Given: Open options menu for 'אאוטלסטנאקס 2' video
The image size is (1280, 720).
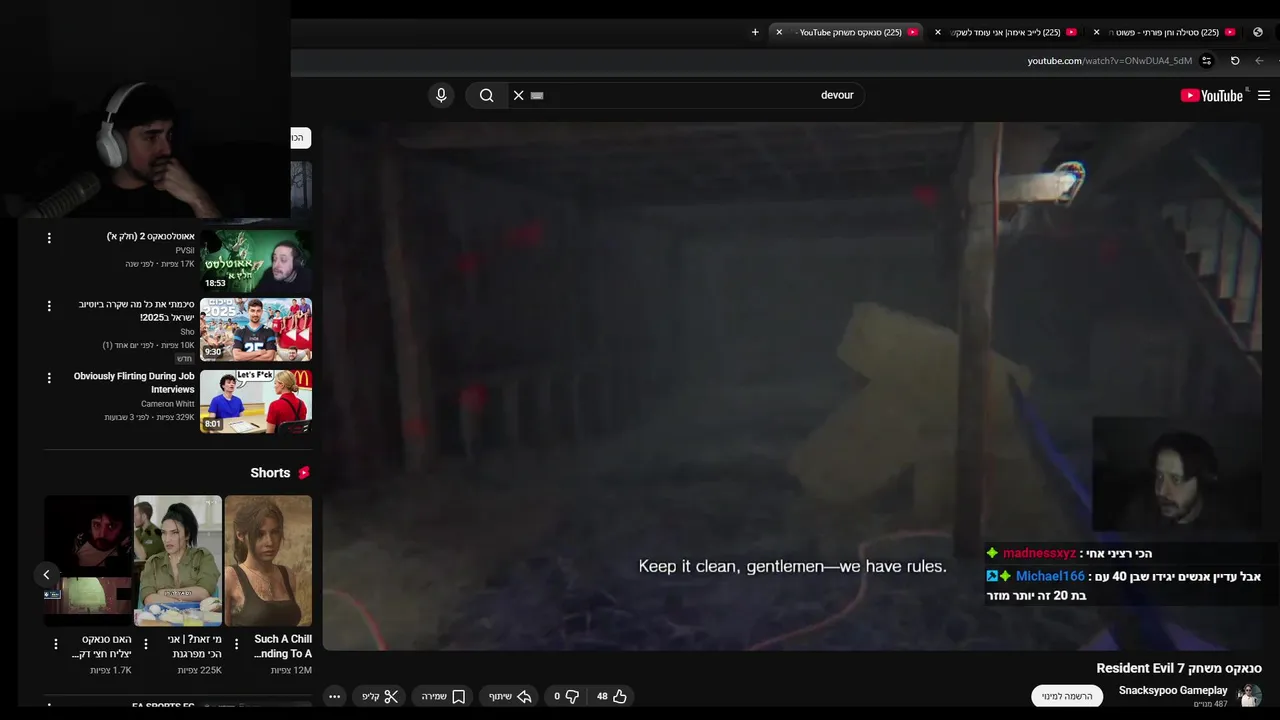Looking at the screenshot, I should [x=49, y=238].
